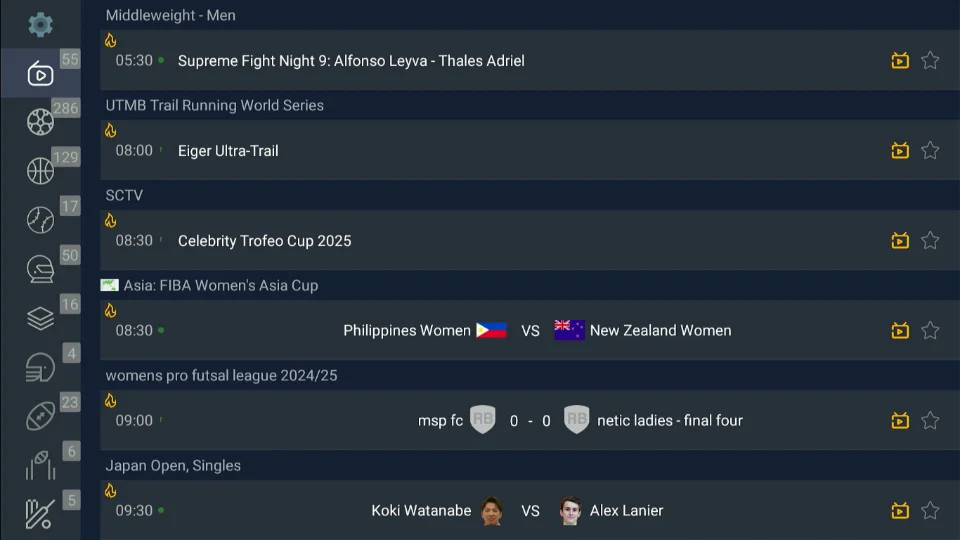Open Supreme Fight Night 9 event title
The height and width of the screenshot is (540, 960).
pyautogui.click(x=351, y=61)
